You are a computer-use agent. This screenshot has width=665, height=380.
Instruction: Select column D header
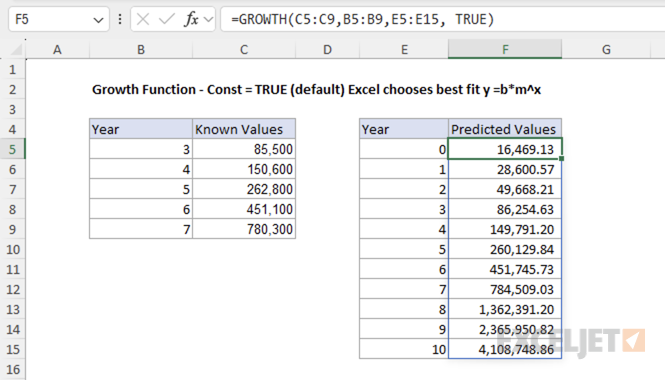tap(327, 50)
